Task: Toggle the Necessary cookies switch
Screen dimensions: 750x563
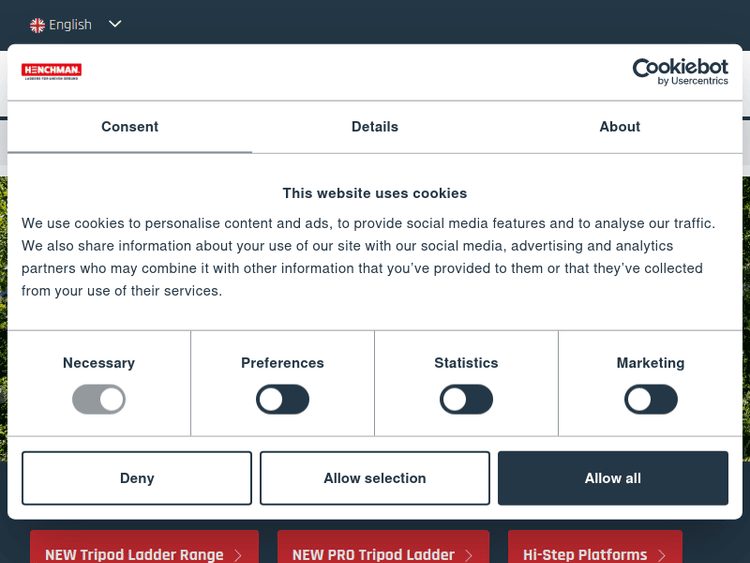Action: [99, 400]
